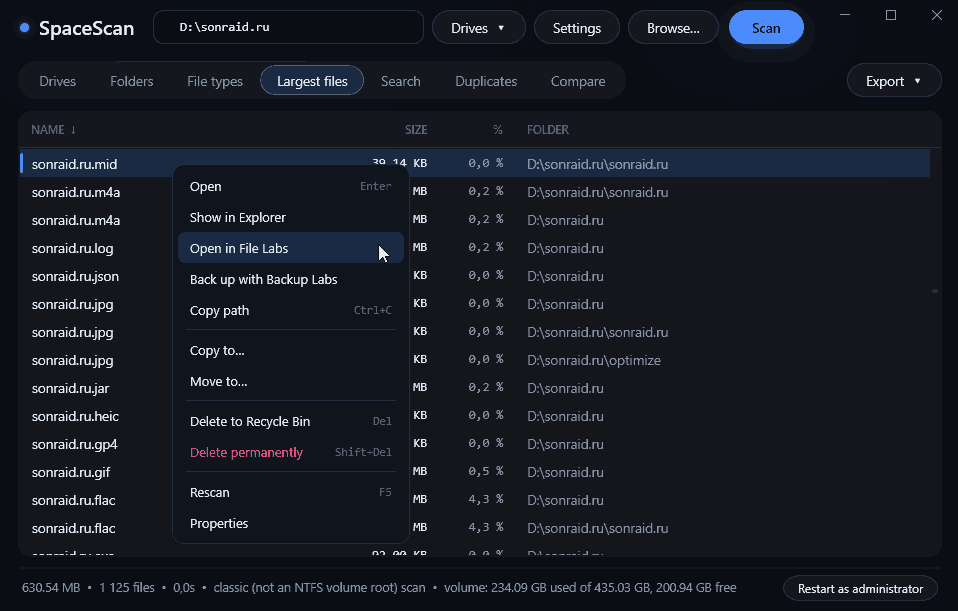Screen dimensions: 958x611
Task: Choose Rescan in context menu
Action: point(291,492)
